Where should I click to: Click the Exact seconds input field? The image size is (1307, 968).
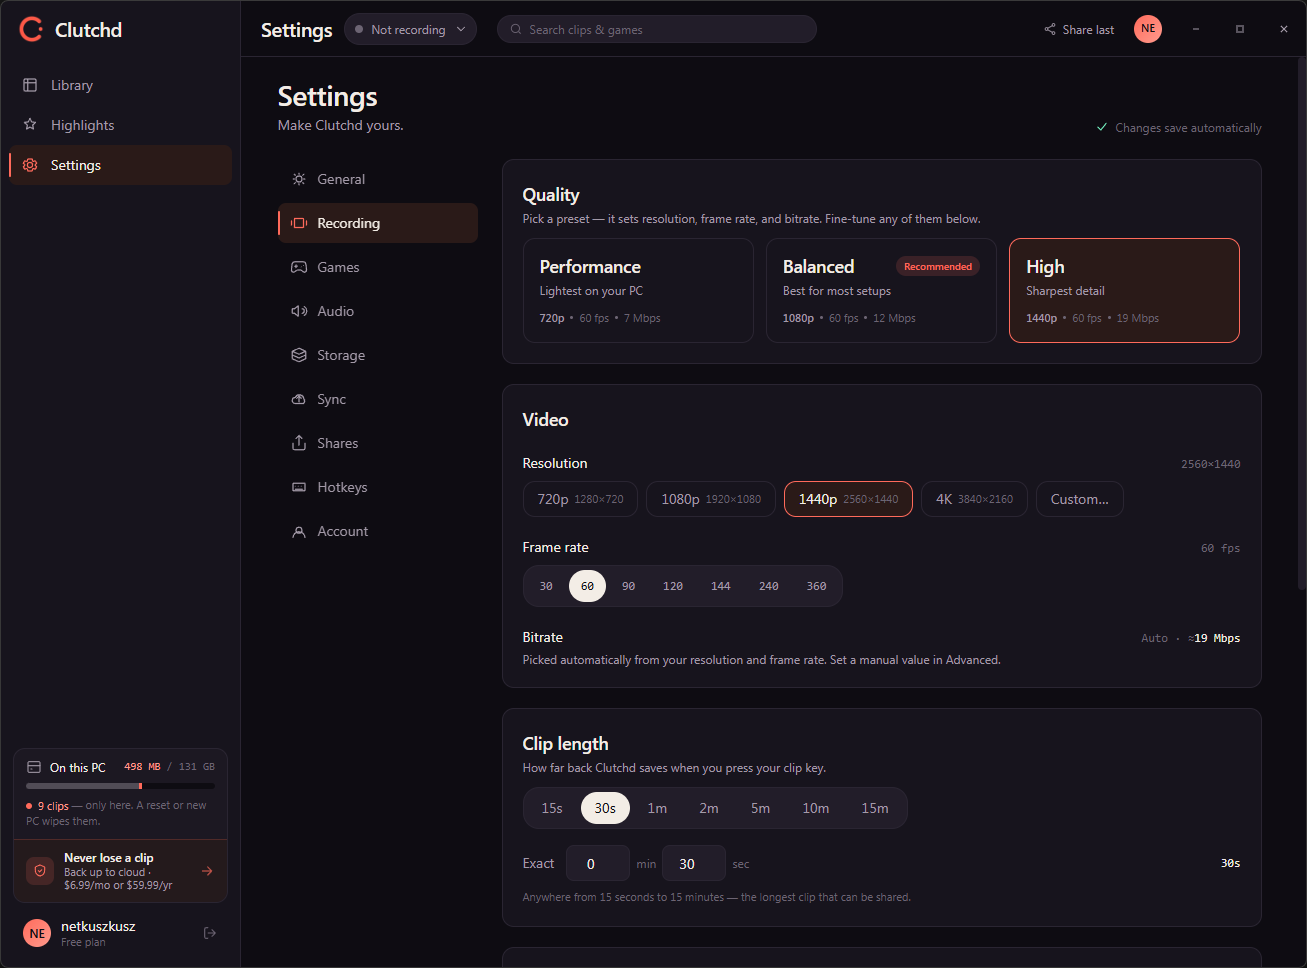pyautogui.click(x=694, y=863)
